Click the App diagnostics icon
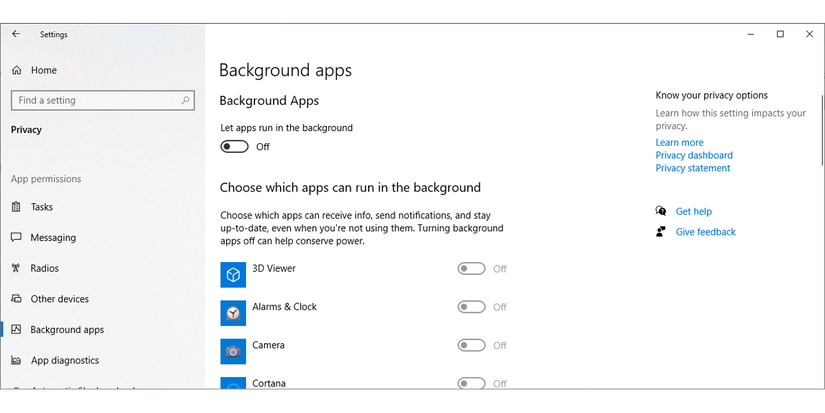The width and height of the screenshot is (825, 413). click(x=16, y=360)
